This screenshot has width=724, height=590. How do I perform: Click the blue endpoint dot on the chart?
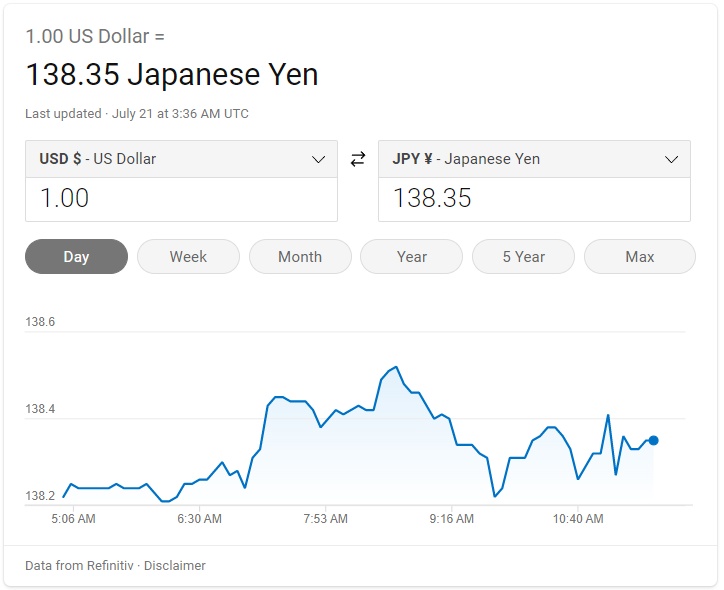[653, 440]
